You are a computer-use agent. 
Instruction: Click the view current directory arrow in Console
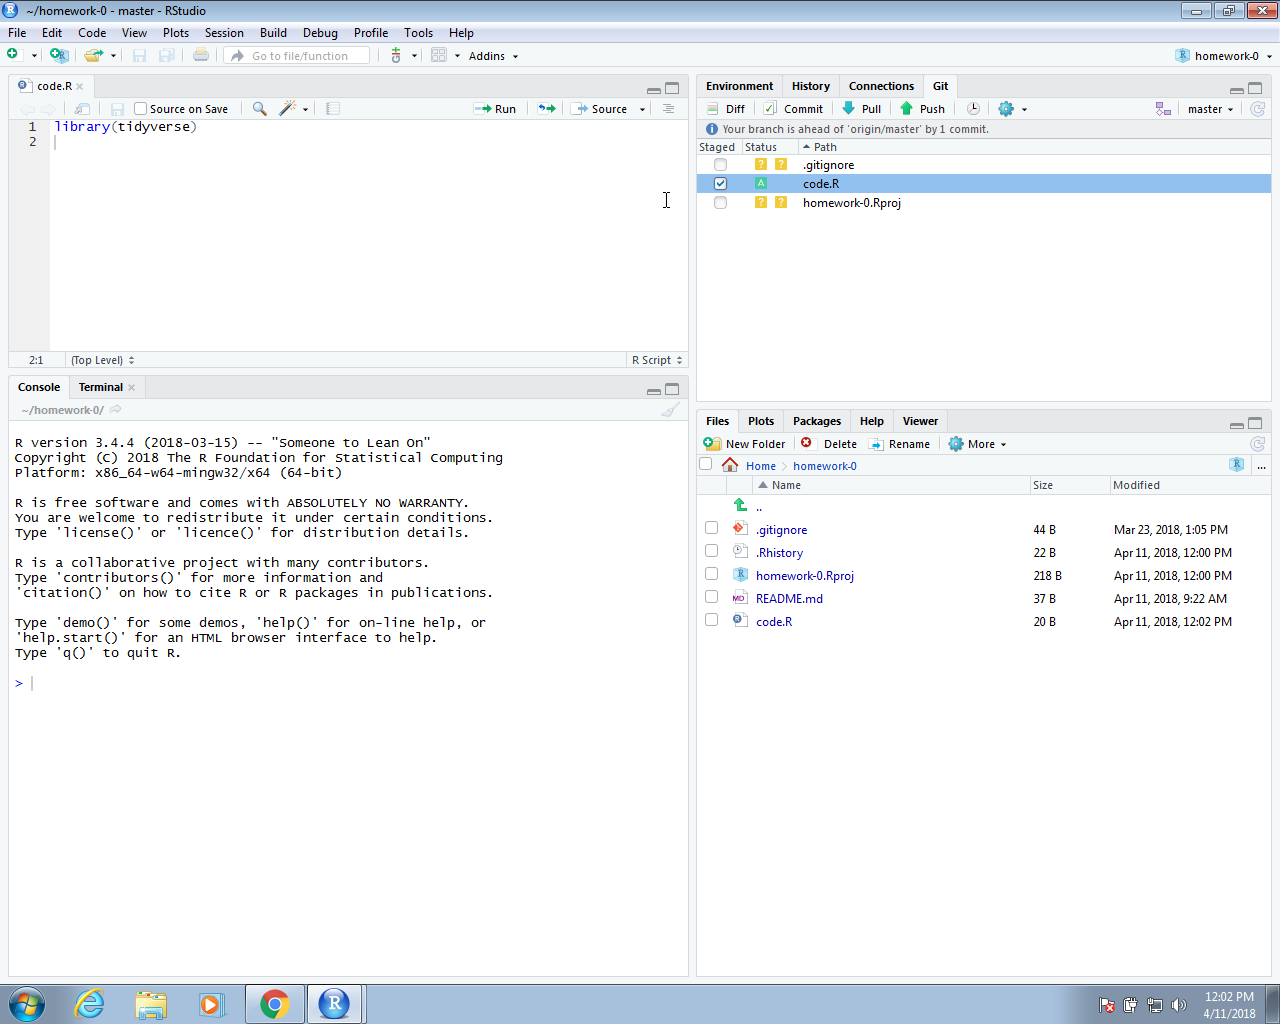pyautogui.click(x=116, y=409)
